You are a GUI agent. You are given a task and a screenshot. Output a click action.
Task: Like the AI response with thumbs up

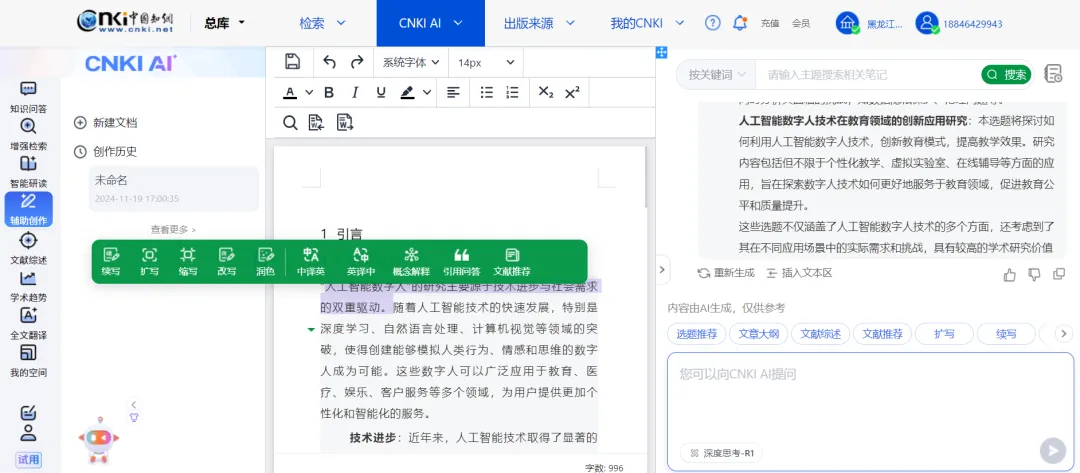click(1010, 275)
